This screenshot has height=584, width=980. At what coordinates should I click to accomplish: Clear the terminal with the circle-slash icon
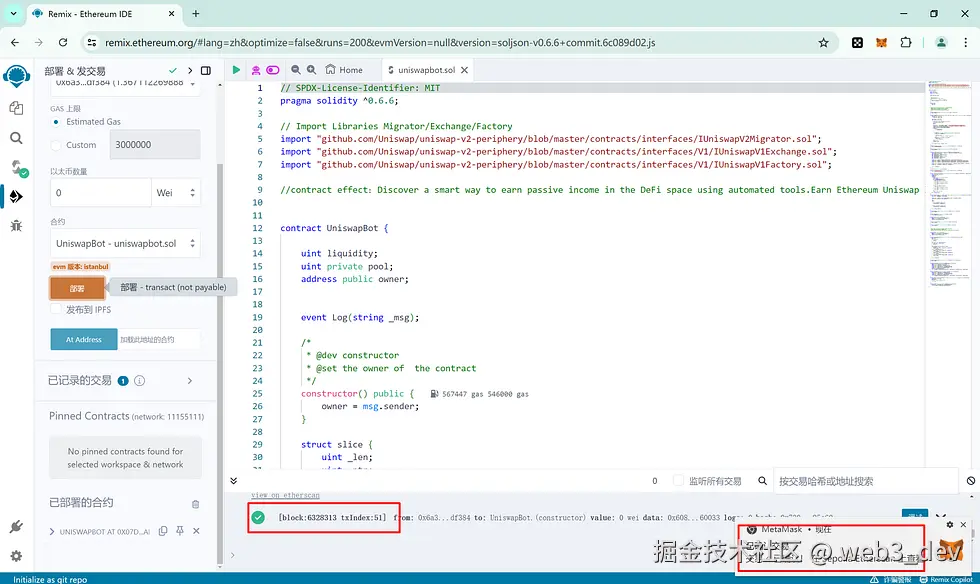pyautogui.click(x=971, y=481)
